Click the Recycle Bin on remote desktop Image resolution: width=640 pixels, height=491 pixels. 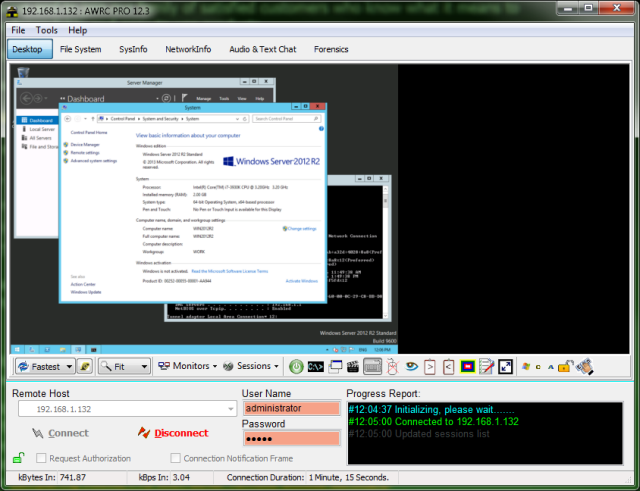[23, 72]
